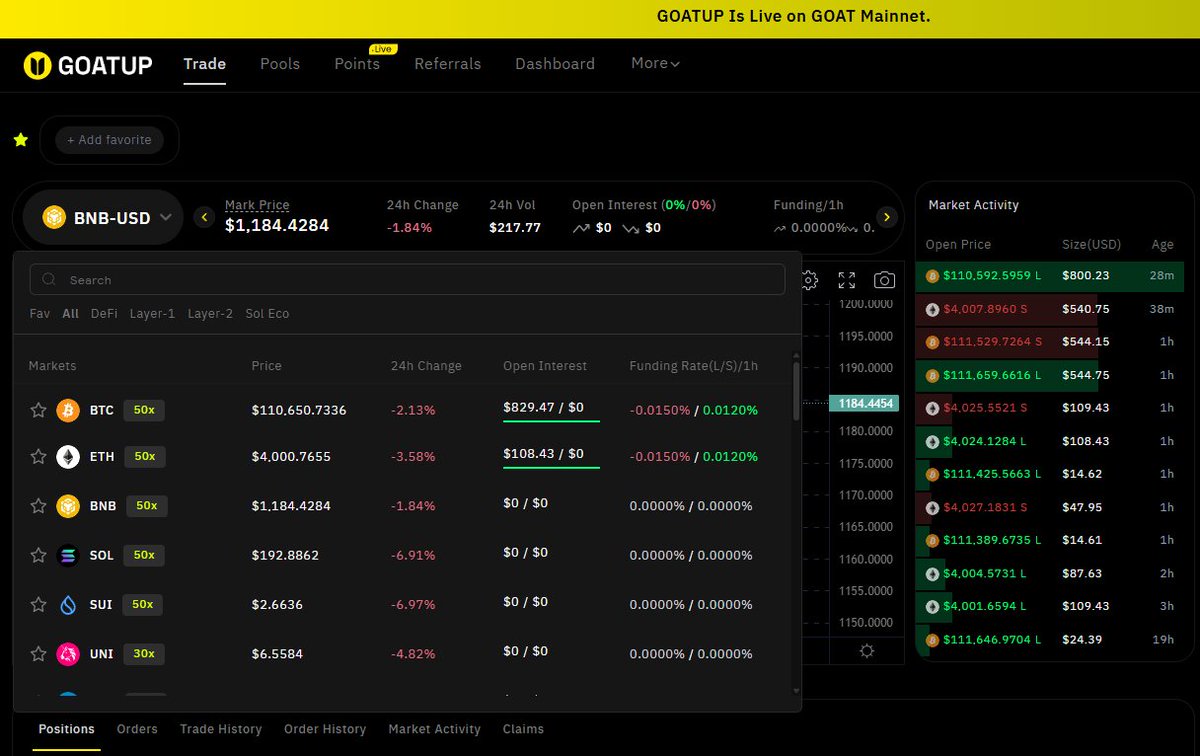Open price axis settings gear icon
The image size is (1200, 756).
pyautogui.click(x=866, y=651)
